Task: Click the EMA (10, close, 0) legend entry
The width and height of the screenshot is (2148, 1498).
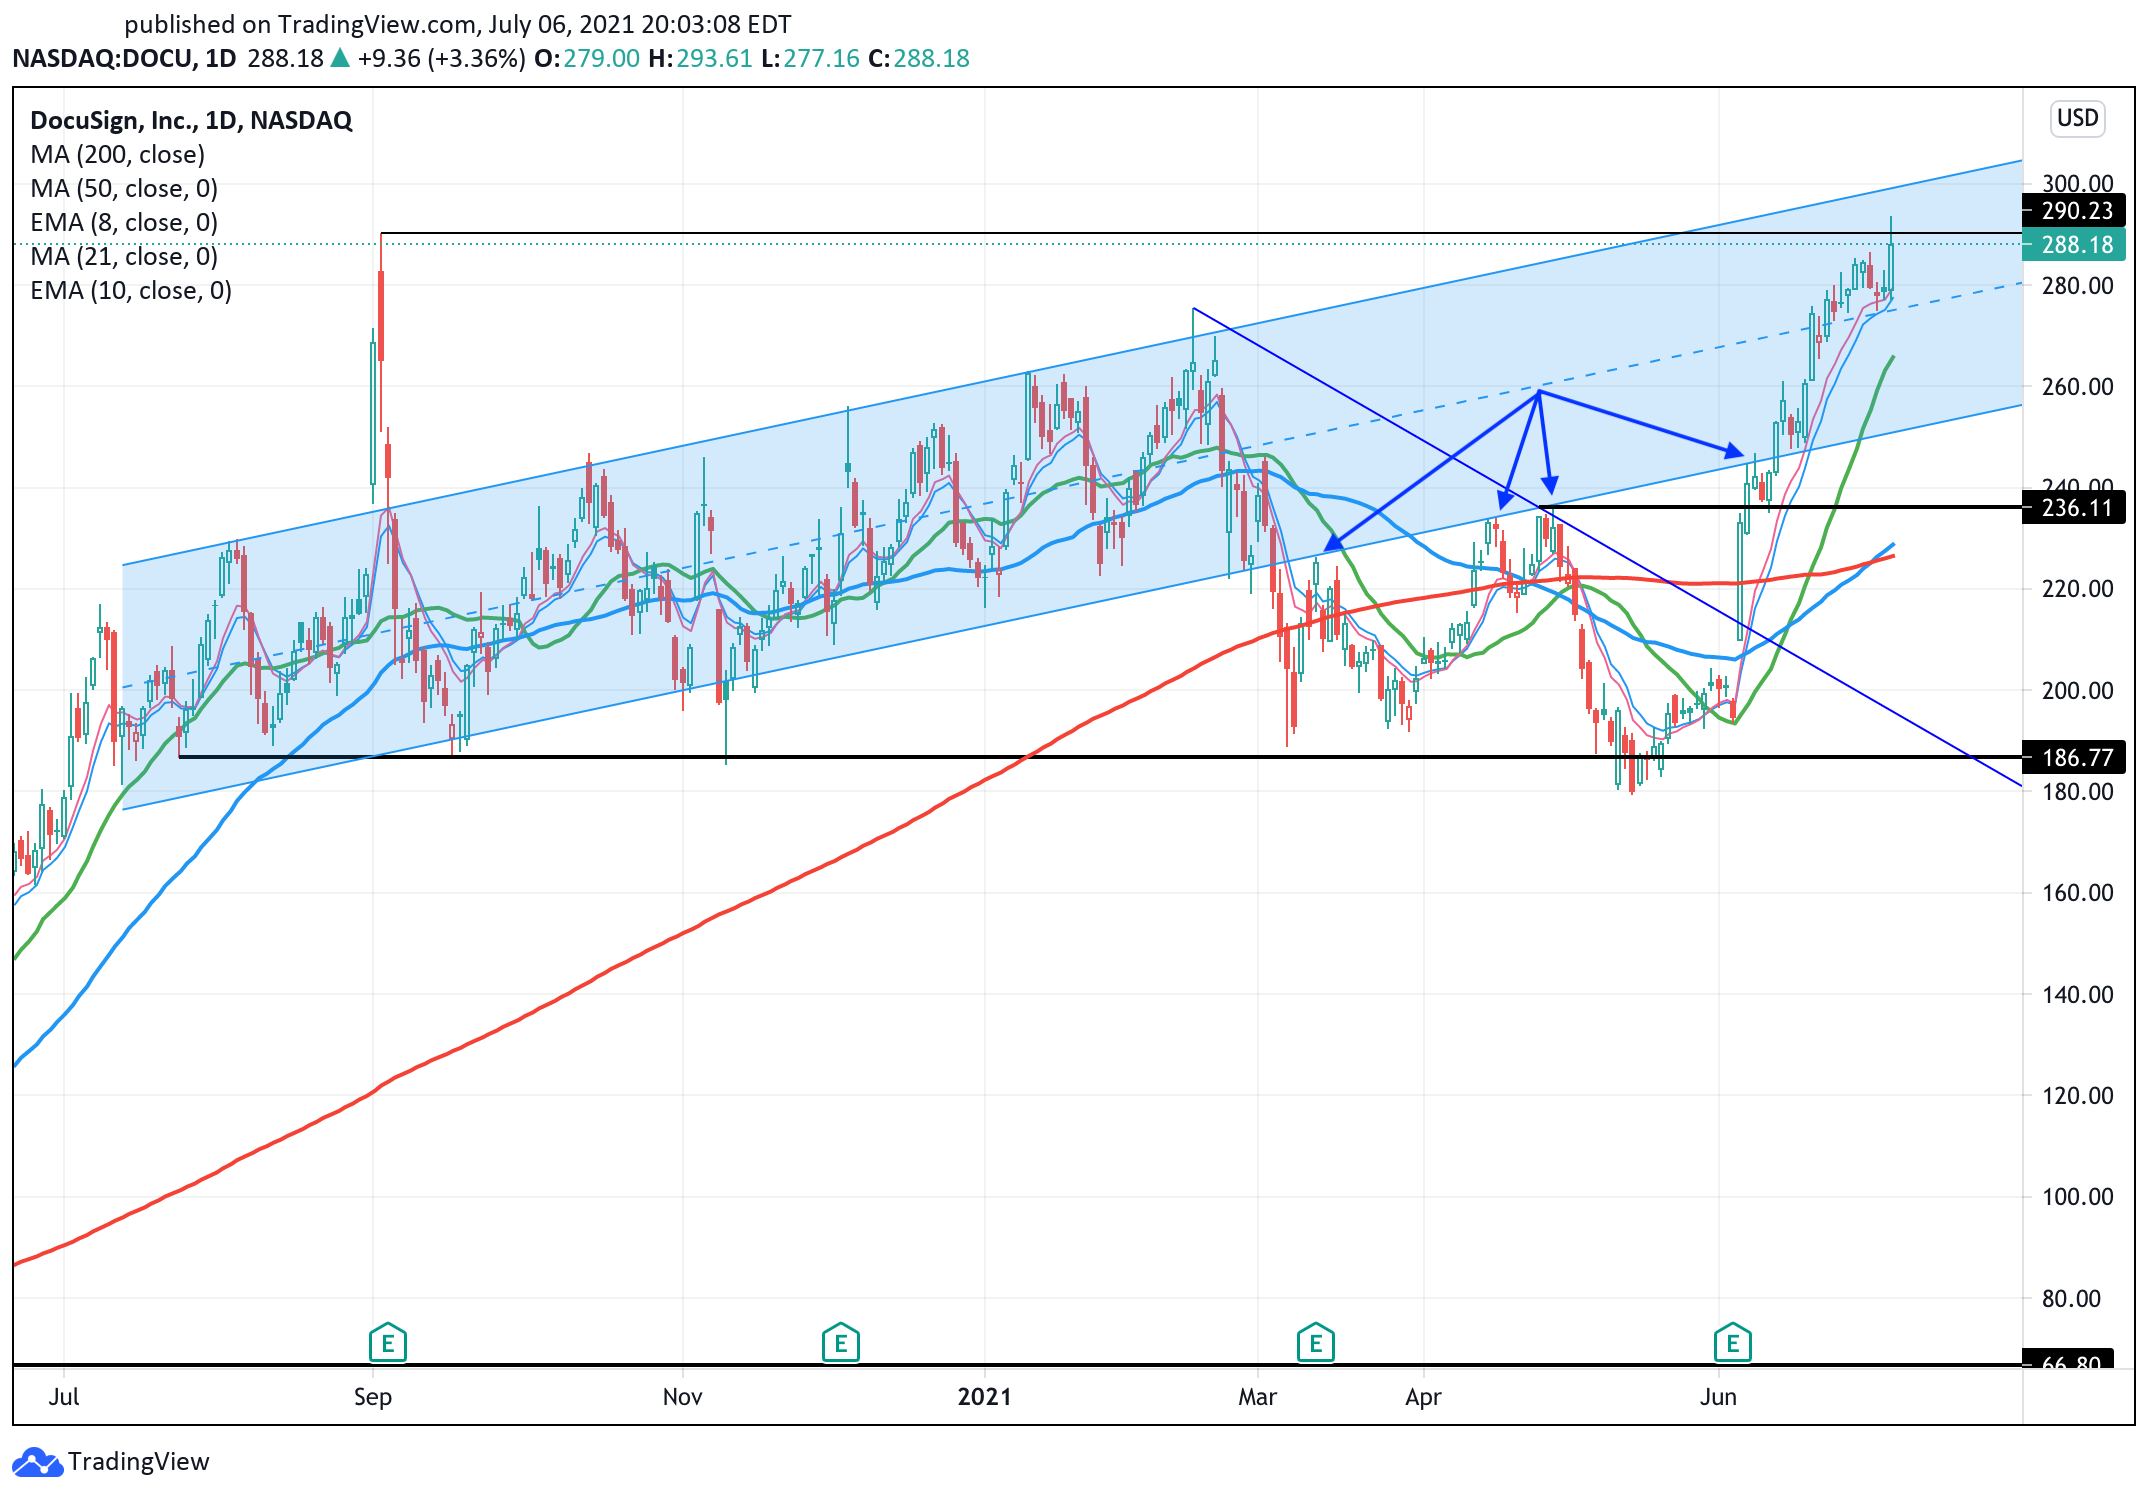Action: pyautogui.click(x=130, y=290)
